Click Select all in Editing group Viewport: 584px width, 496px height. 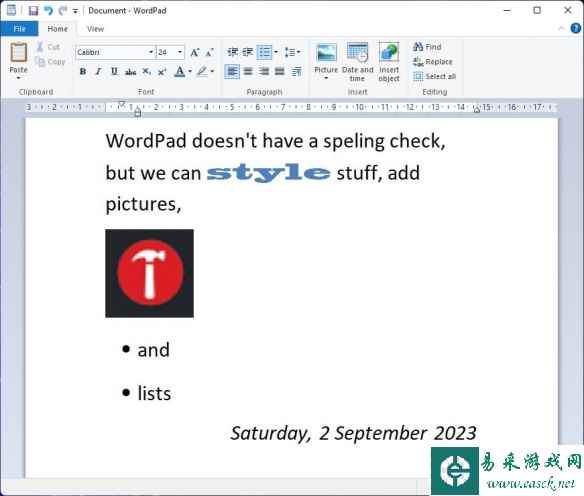[435, 76]
